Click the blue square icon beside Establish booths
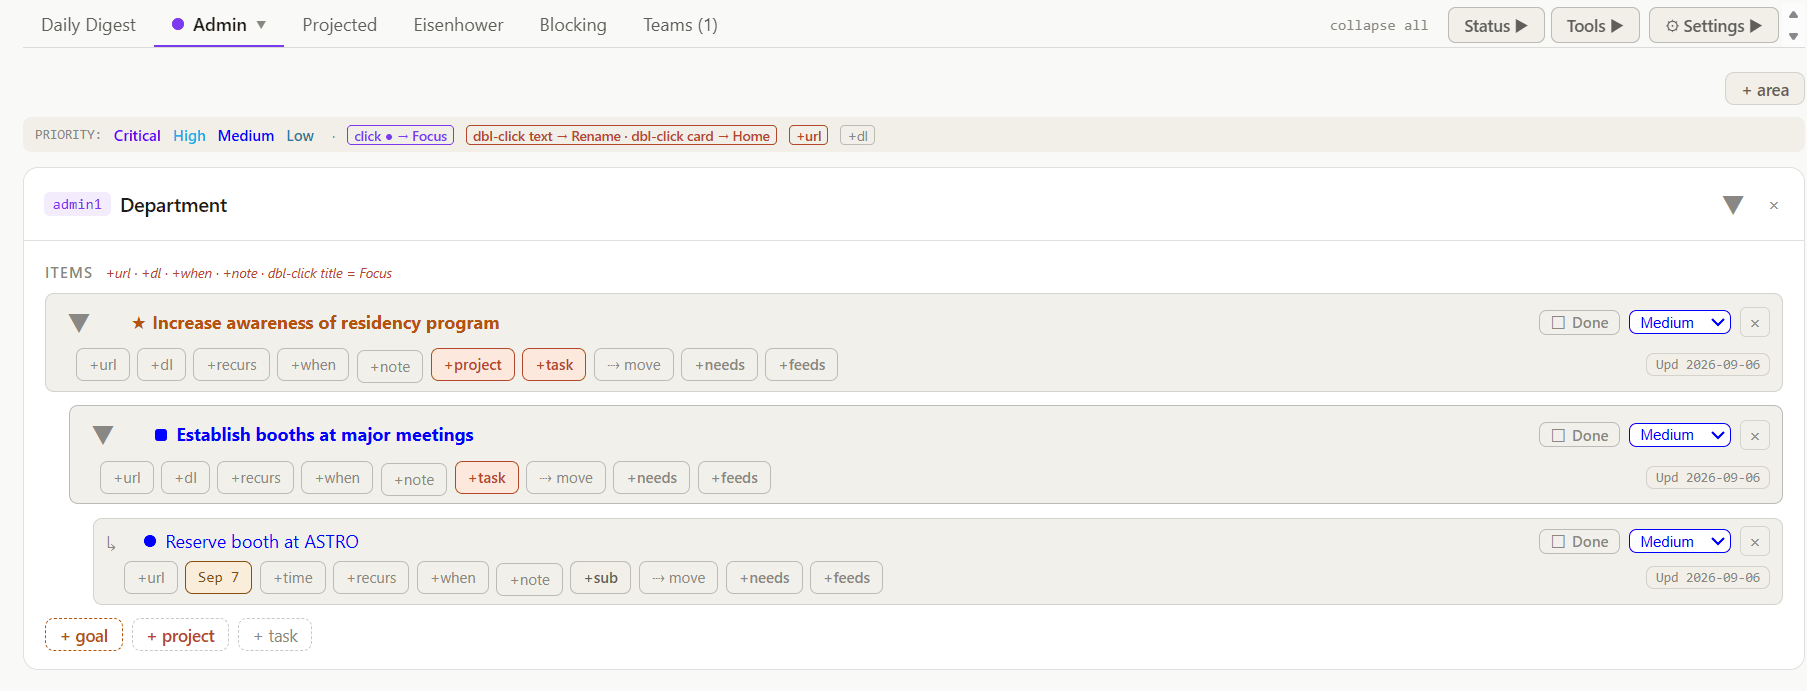The width and height of the screenshot is (1807, 691). click(161, 435)
